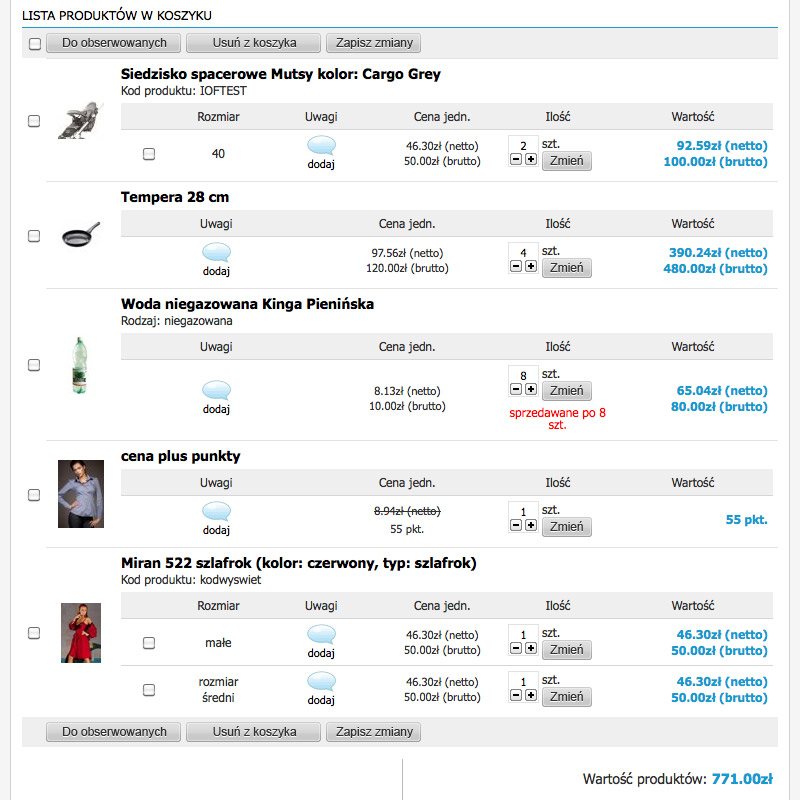Viewport: 800px width, 800px height.
Task: Click the comment bubble for cena plus punkty
Action: click(216, 511)
